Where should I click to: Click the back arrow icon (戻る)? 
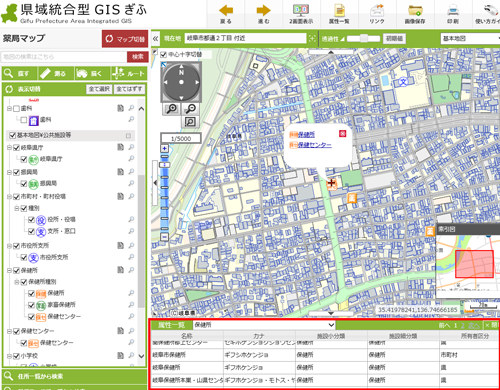coord(226,10)
